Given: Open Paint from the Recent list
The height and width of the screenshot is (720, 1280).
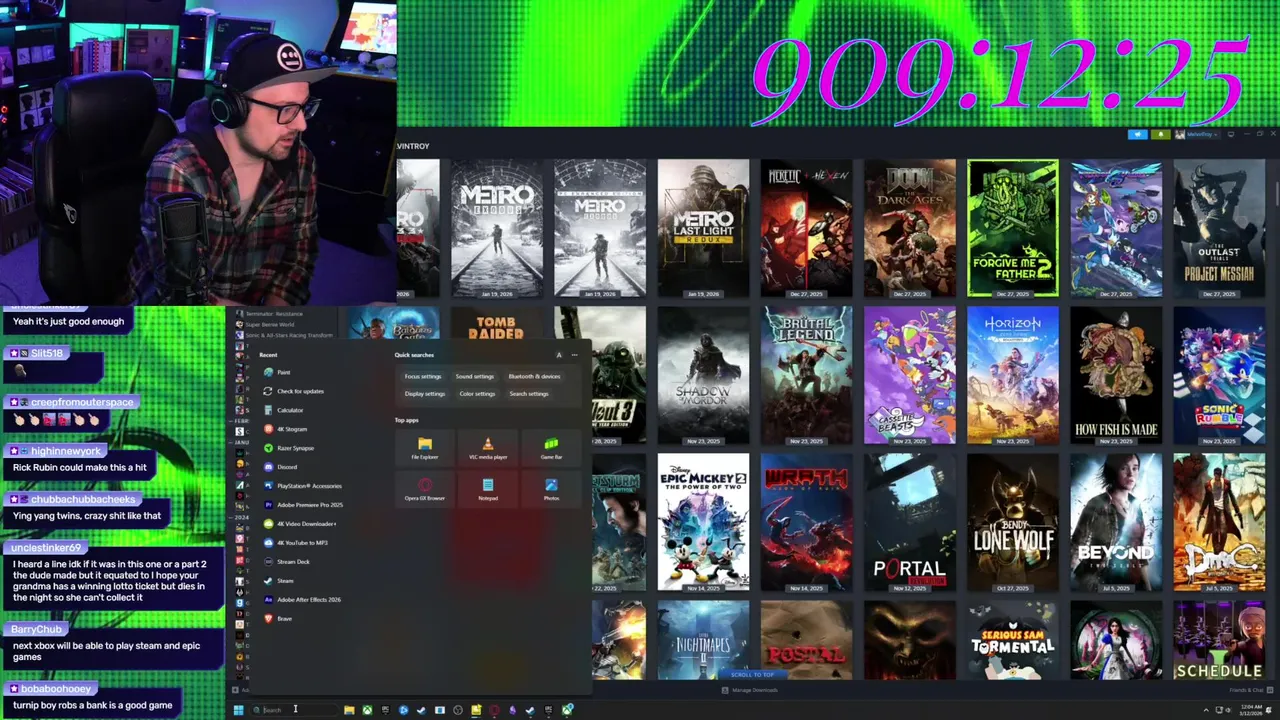Looking at the screenshot, I should click(x=277, y=372).
